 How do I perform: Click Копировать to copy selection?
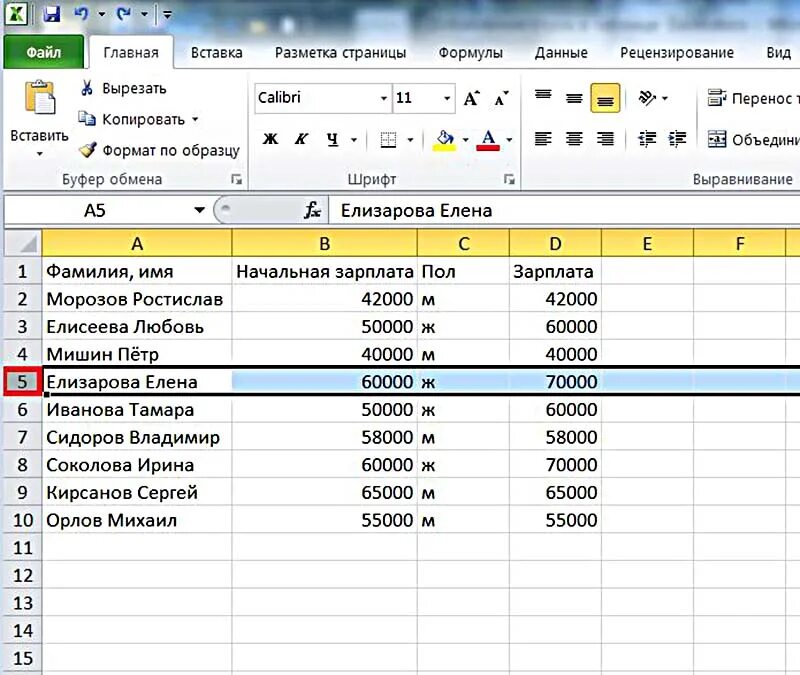coord(132,119)
